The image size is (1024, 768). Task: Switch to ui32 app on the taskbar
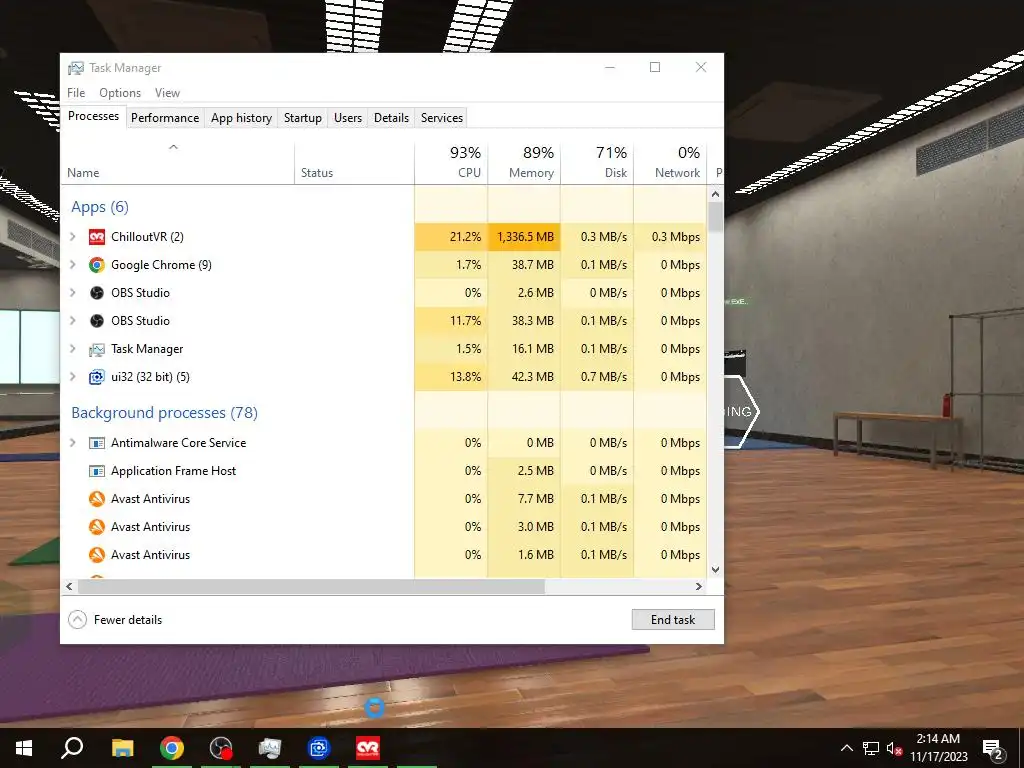pos(319,748)
